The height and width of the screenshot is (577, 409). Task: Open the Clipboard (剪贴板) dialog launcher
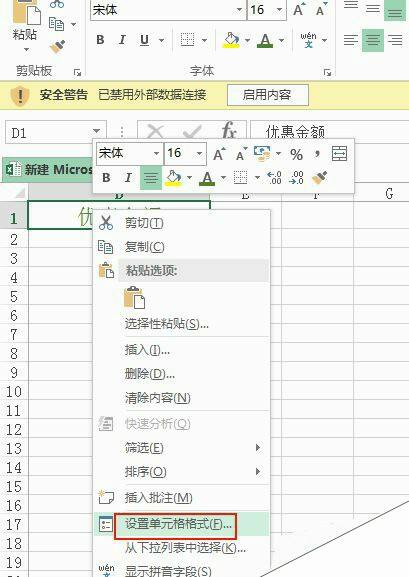pos(77,72)
